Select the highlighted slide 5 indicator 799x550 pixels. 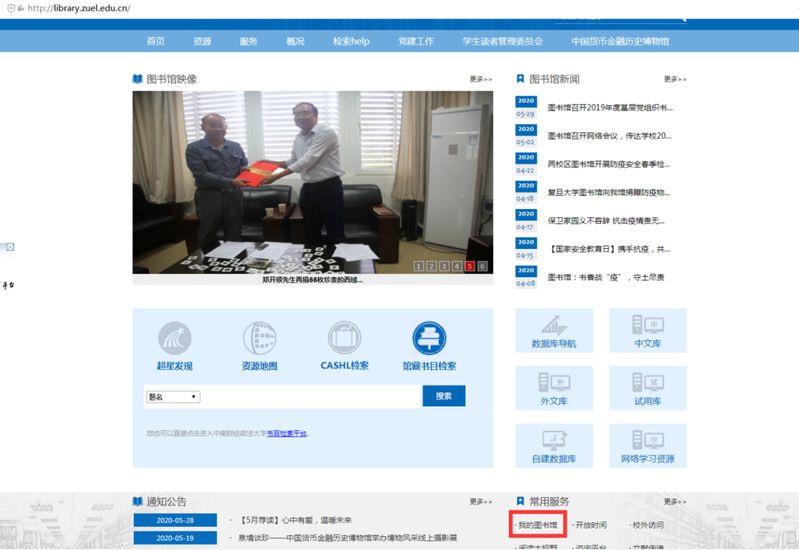pos(469,266)
